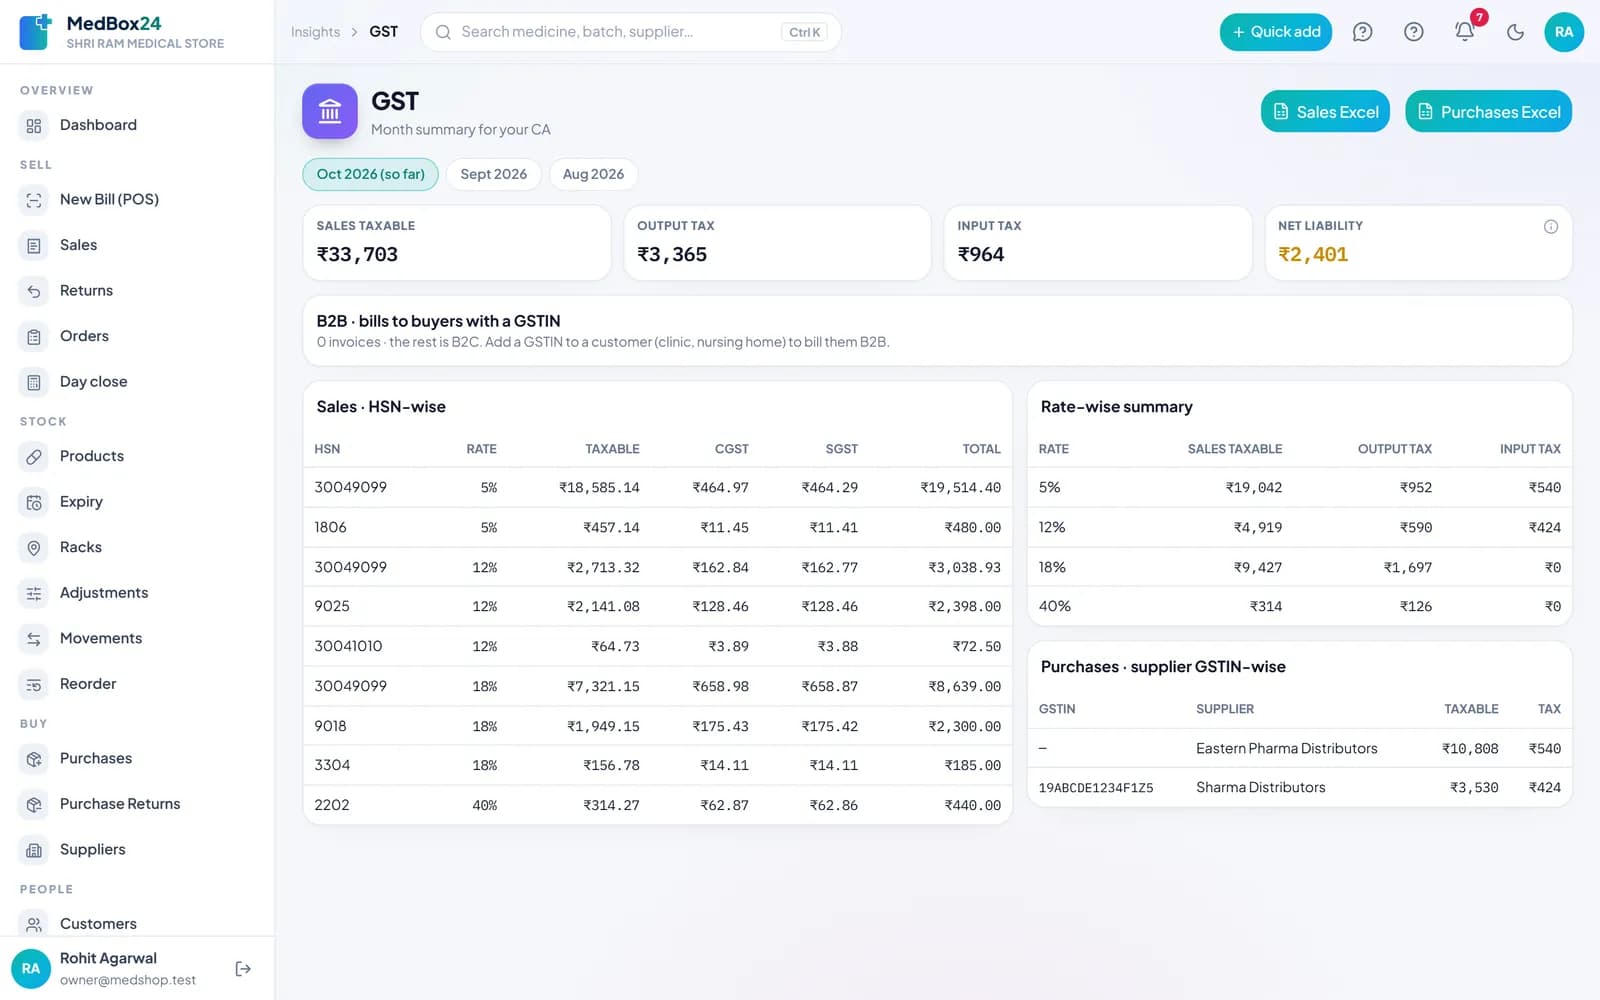1600x1000 pixels.
Task: Click HSN 9025 row in sales table
Action: tap(657, 606)
